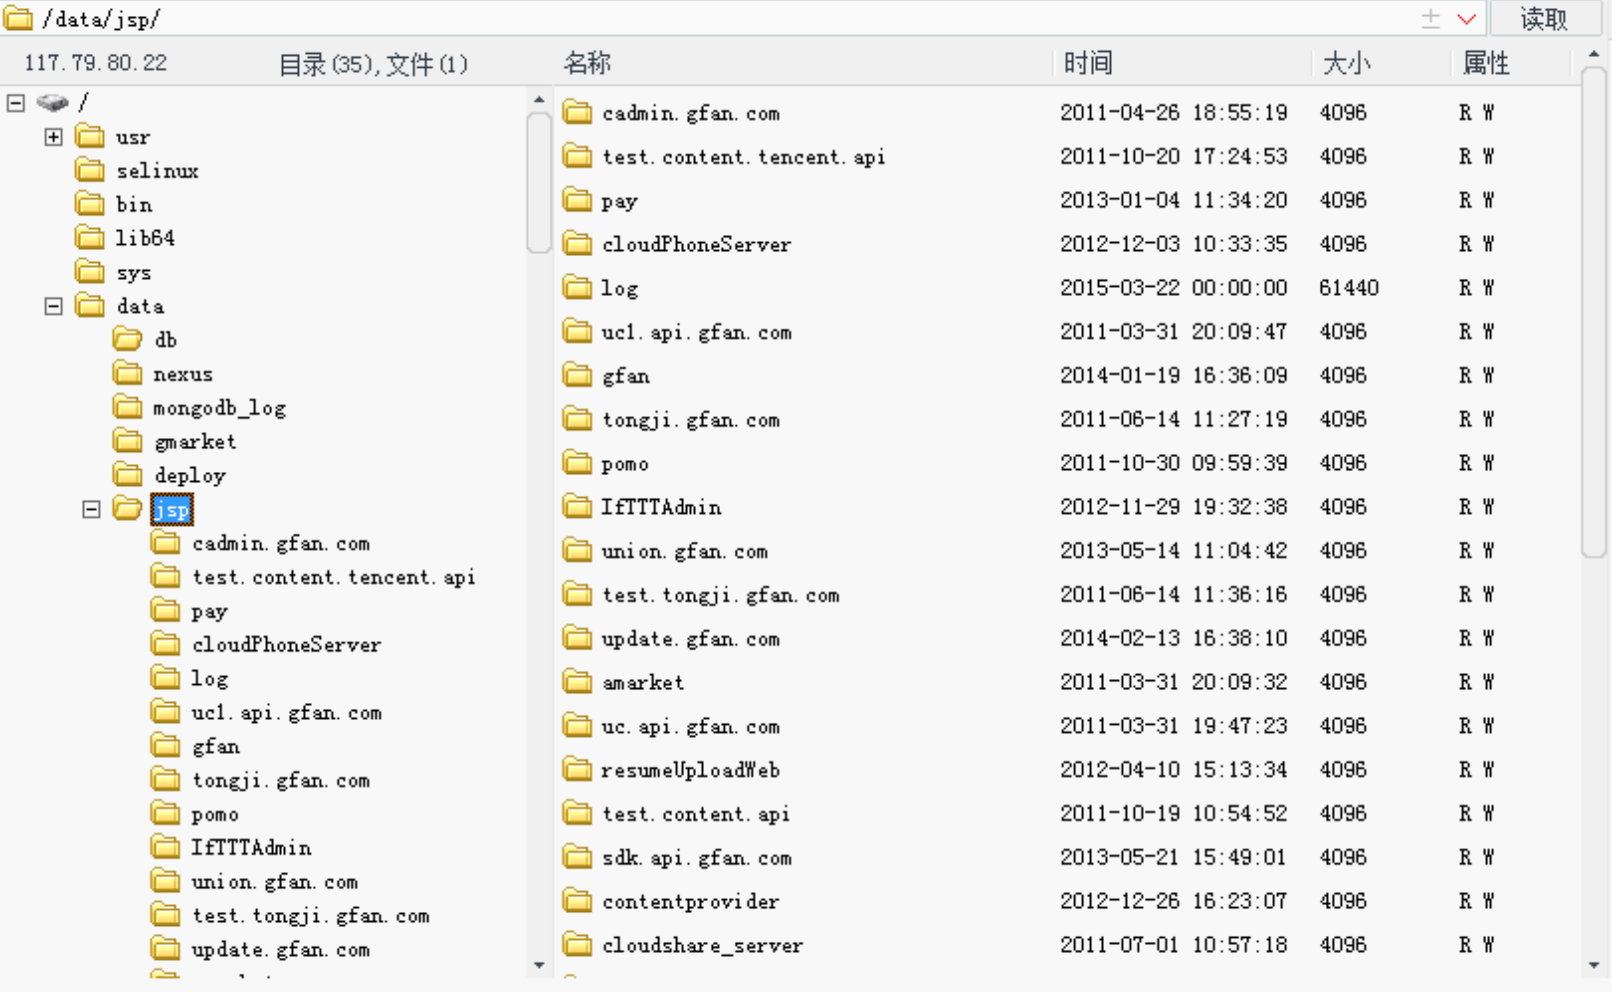
Task: Sort by the 大小 column header
Action: tap(1346, 63)
